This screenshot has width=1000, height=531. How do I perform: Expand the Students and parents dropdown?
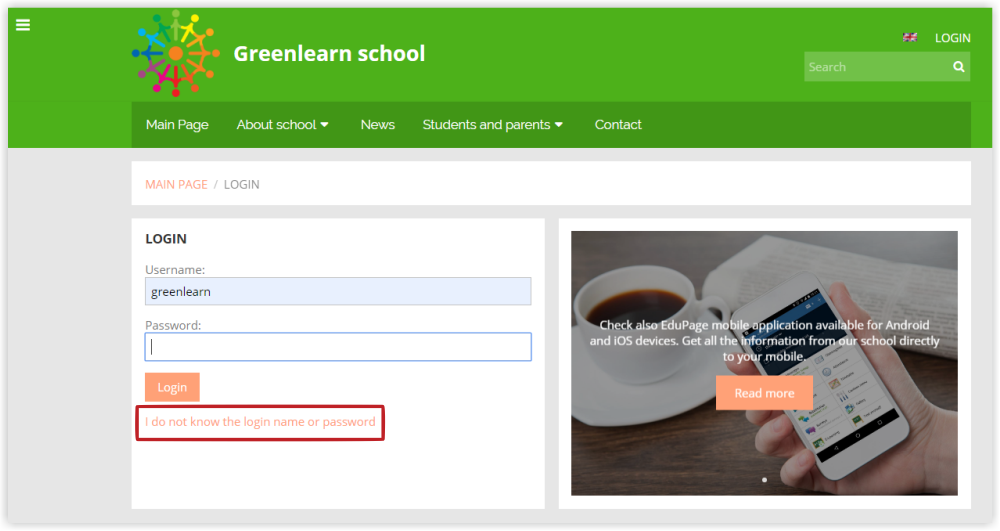(492, 125)
